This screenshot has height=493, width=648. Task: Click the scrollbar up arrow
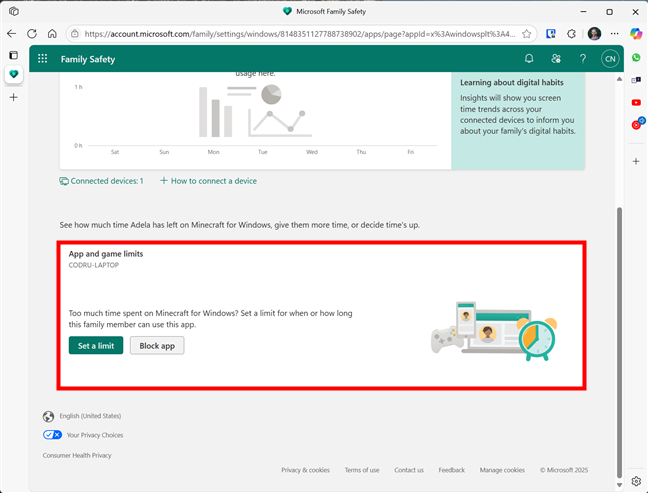[x=619, y=79]
